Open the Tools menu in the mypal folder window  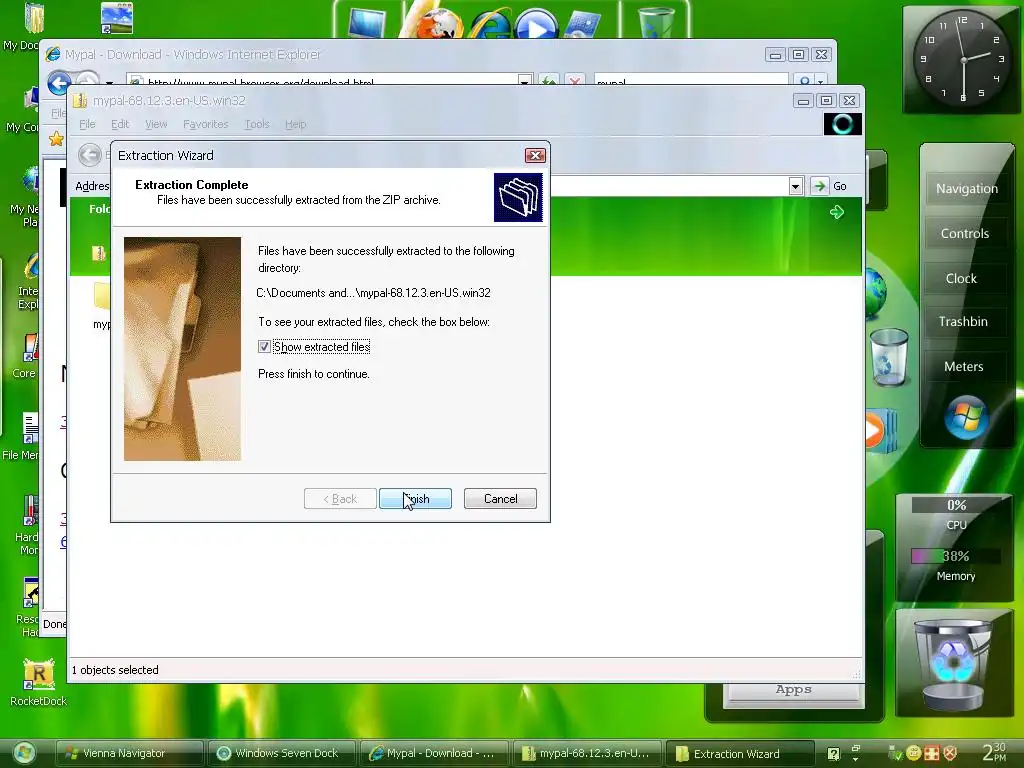coord(257,124)
